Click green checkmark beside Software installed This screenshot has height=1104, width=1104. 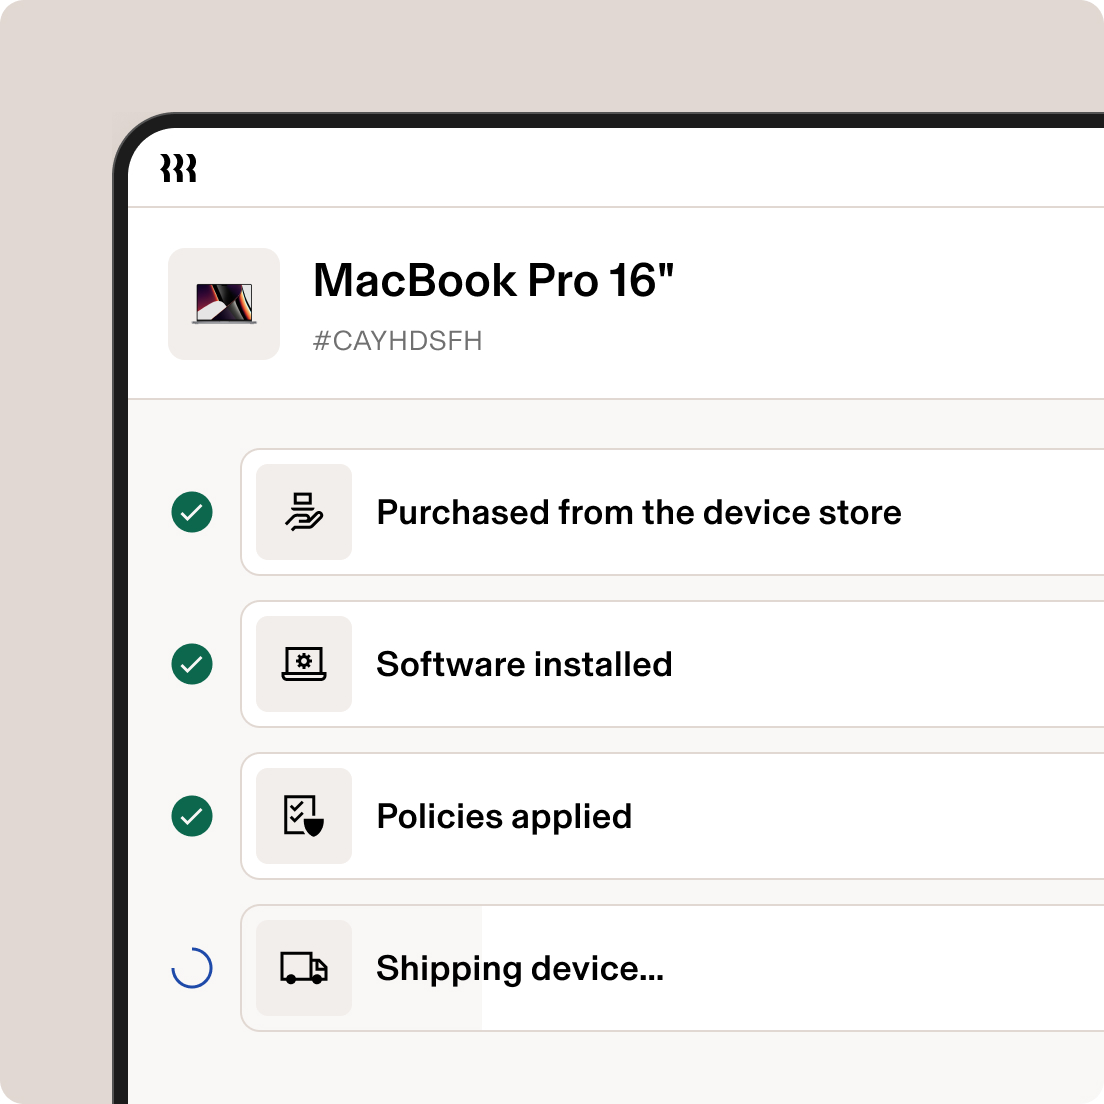[x=192, y=664]
